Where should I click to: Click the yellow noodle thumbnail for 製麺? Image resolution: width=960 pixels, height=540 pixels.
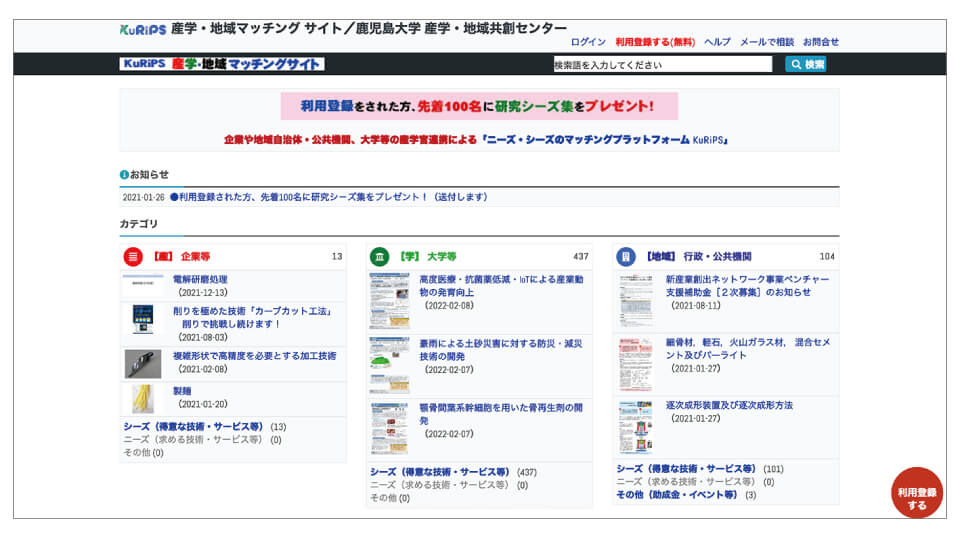(x=143, y=399)
